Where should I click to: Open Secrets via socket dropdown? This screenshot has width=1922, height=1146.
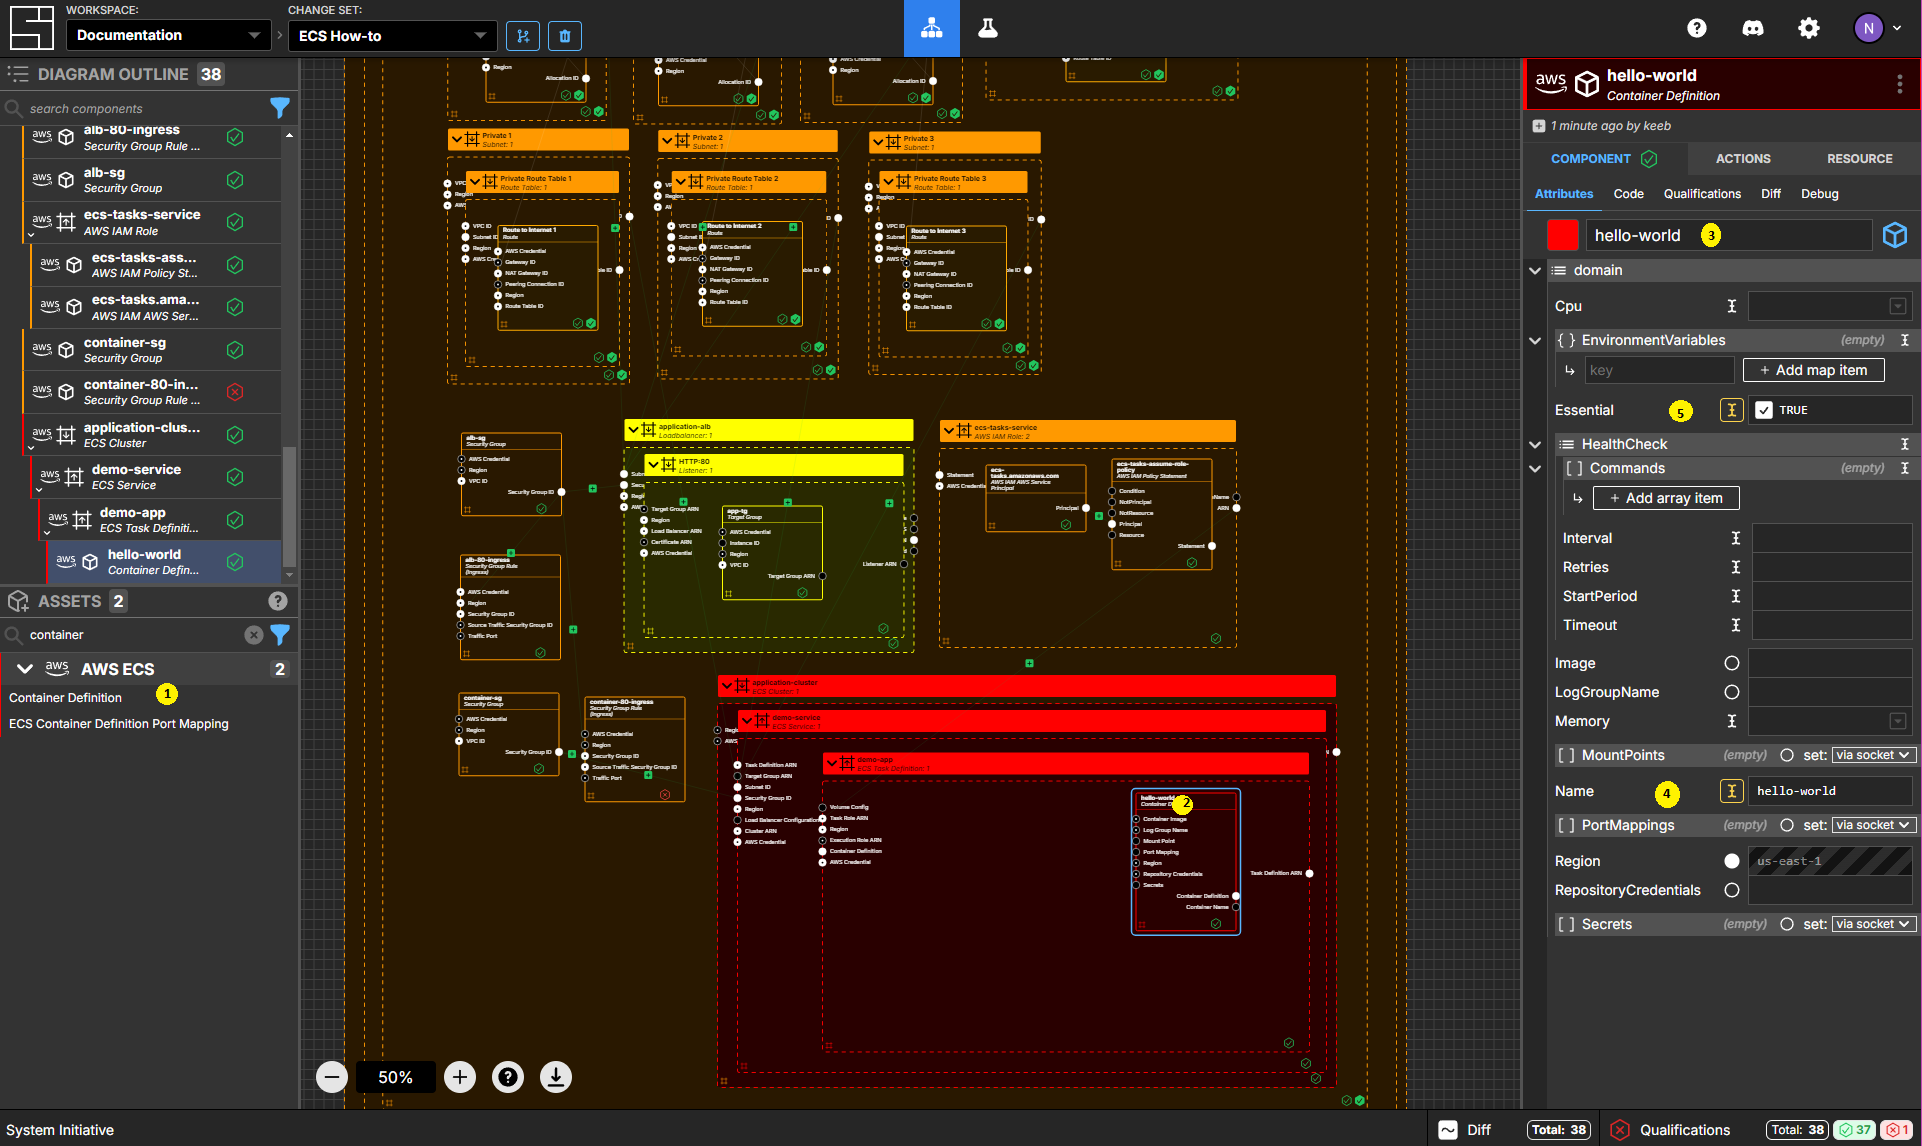pyautogui.click(x=1873, y=924)
